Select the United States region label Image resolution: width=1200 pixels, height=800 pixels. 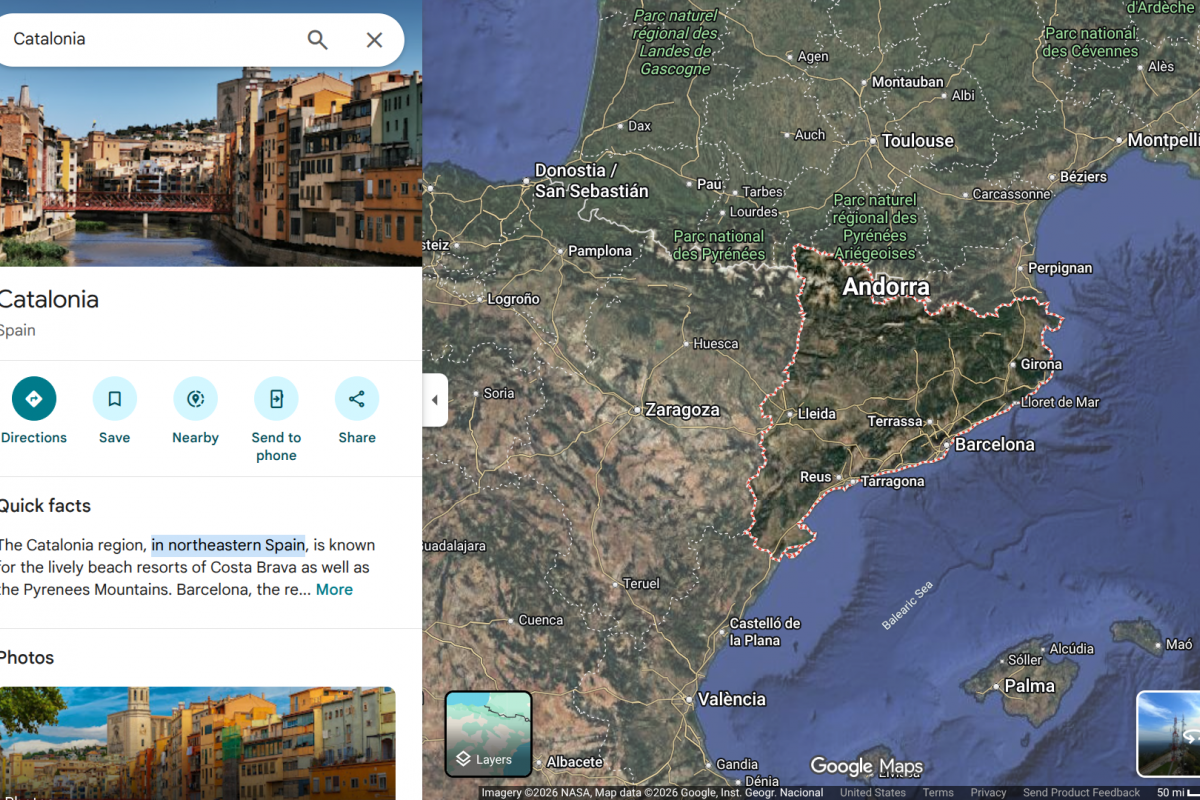[x=873, y=791]
